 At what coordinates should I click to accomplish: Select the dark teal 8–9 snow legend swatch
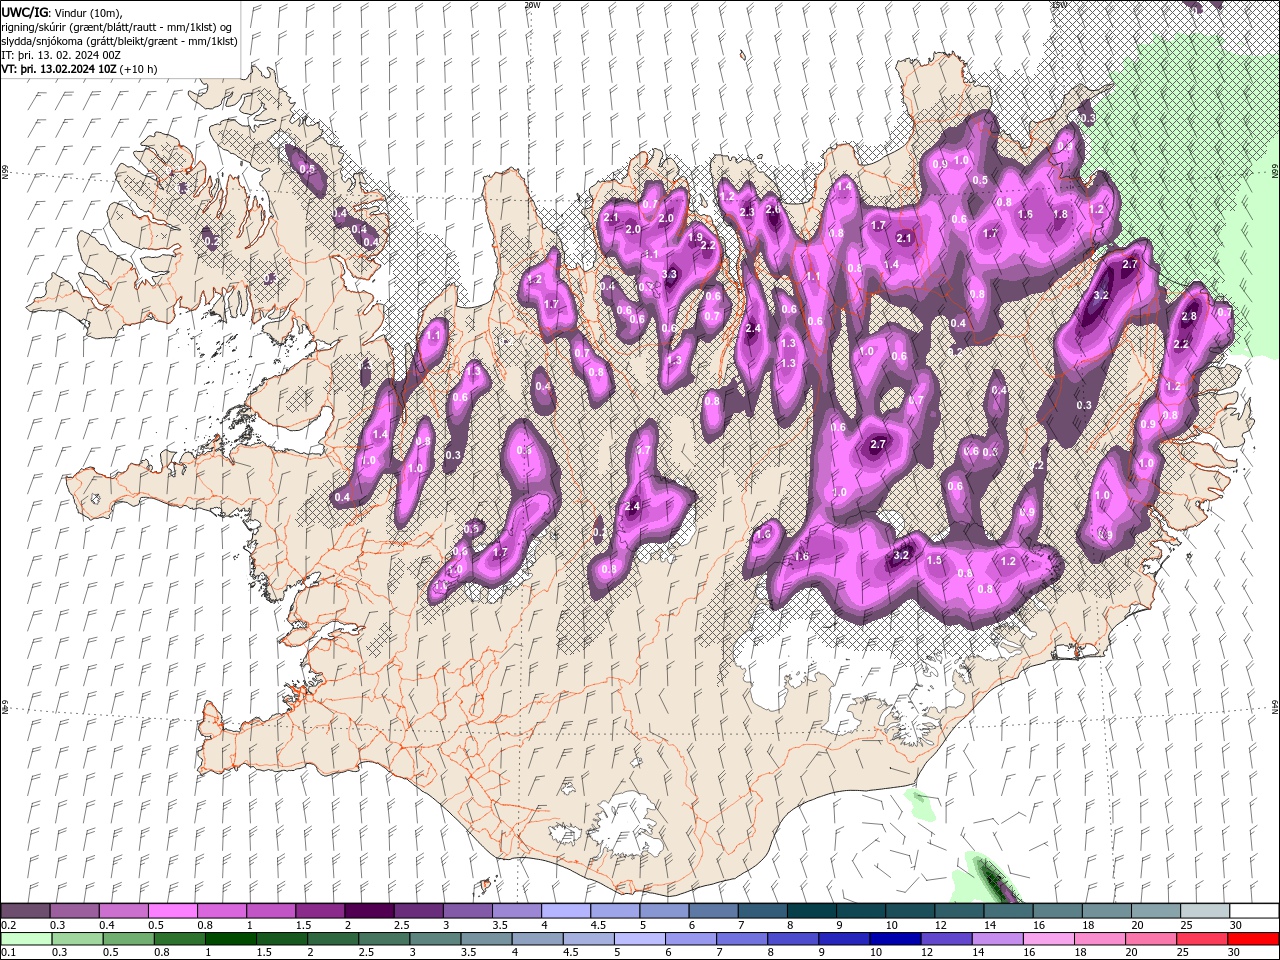[x=811, y=911]
